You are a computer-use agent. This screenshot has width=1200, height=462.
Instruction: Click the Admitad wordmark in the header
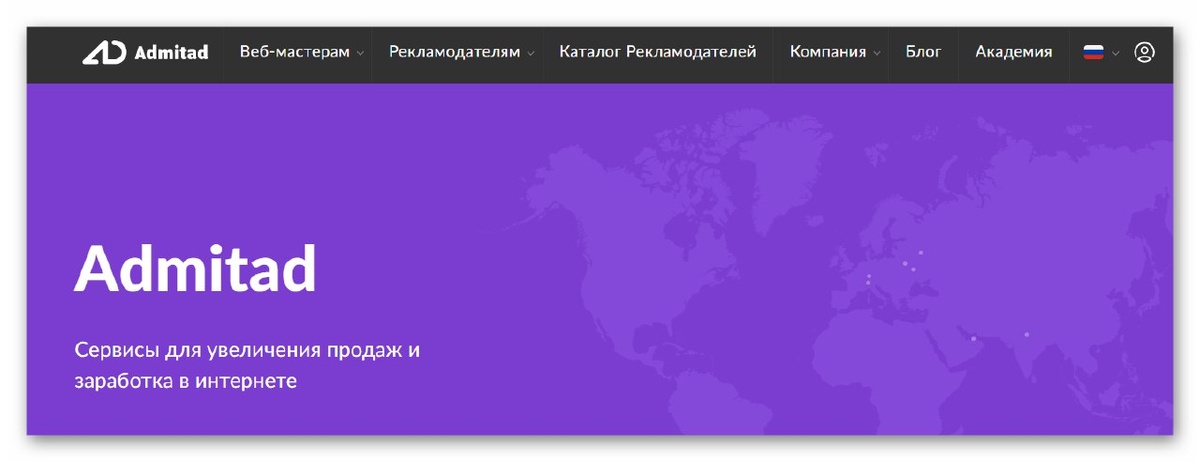coord(171,52)
